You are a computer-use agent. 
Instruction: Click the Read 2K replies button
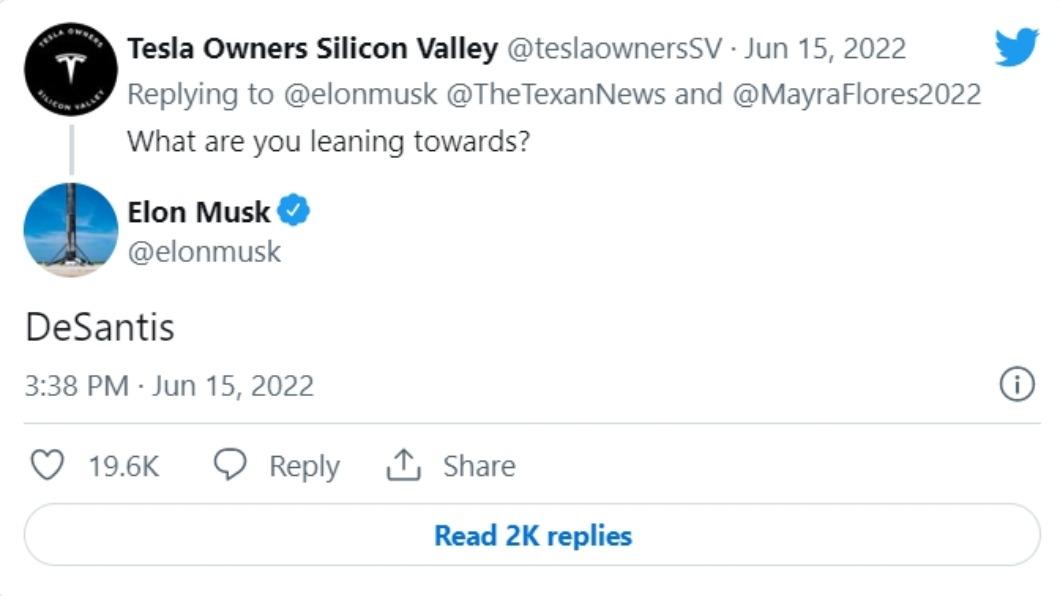(532, 535)
